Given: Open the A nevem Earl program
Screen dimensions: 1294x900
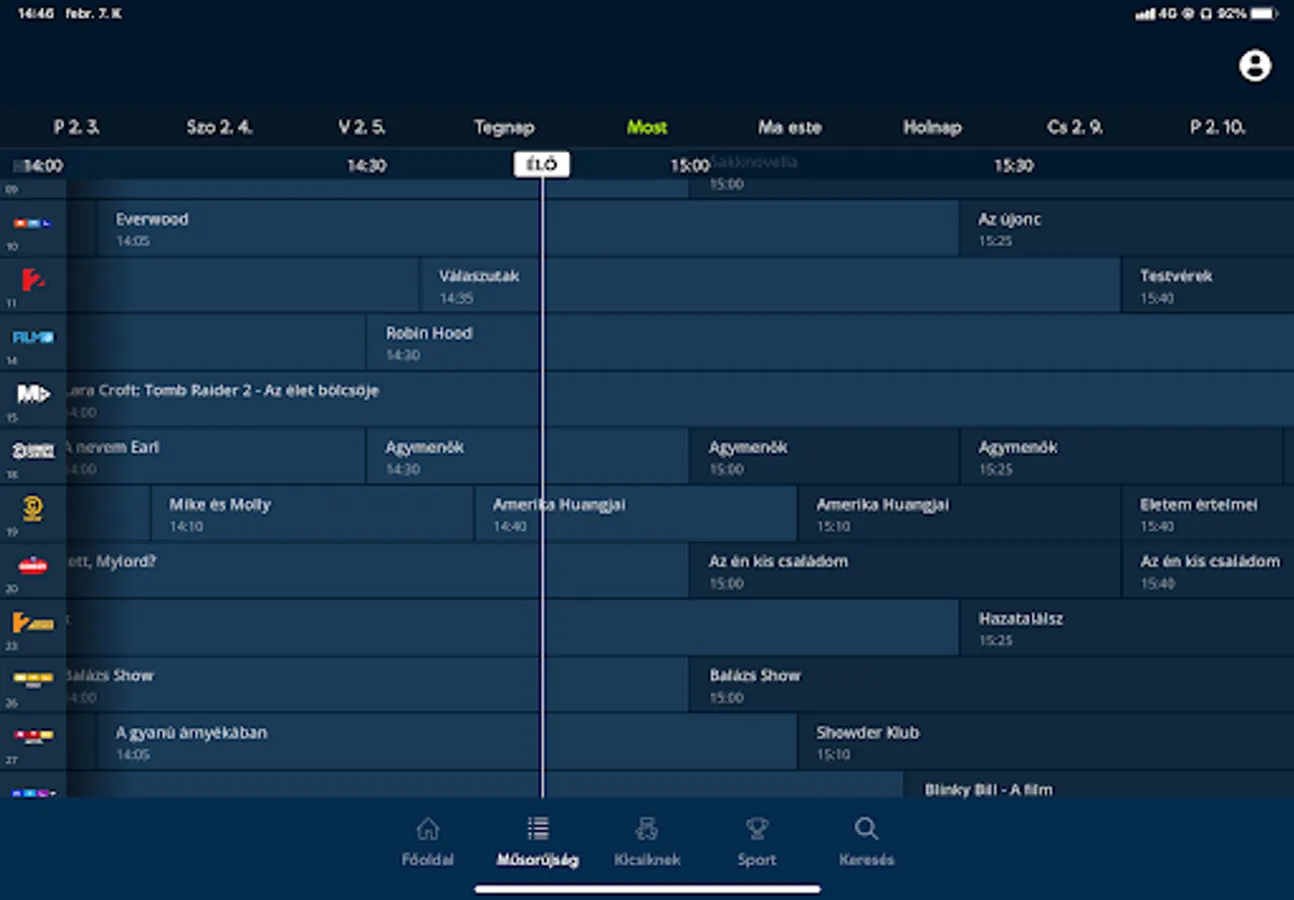Looking at the screenshot, I should pos(215,456).
